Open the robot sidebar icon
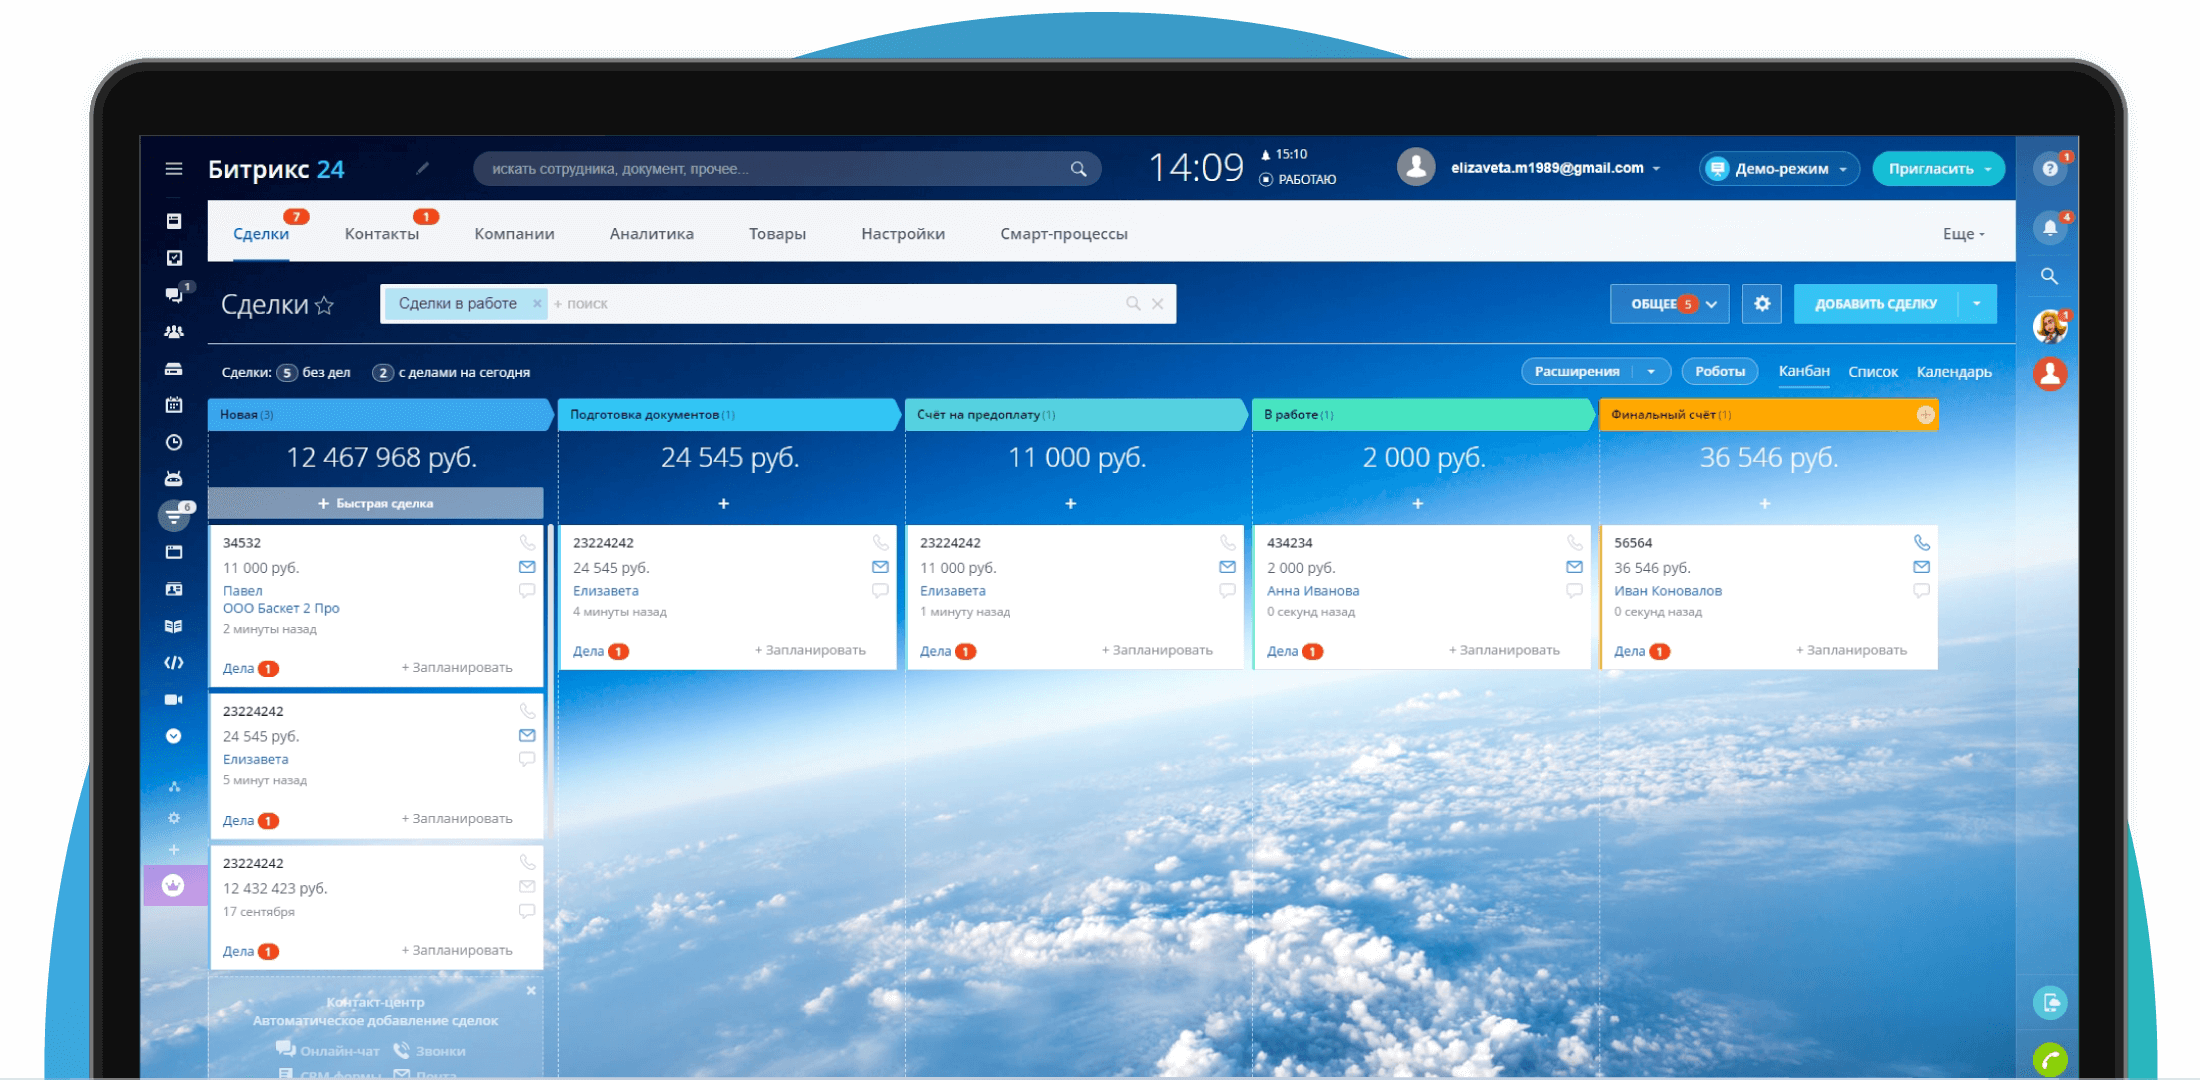Viewport: 2200px width, 1080px height. pos(174,479)
